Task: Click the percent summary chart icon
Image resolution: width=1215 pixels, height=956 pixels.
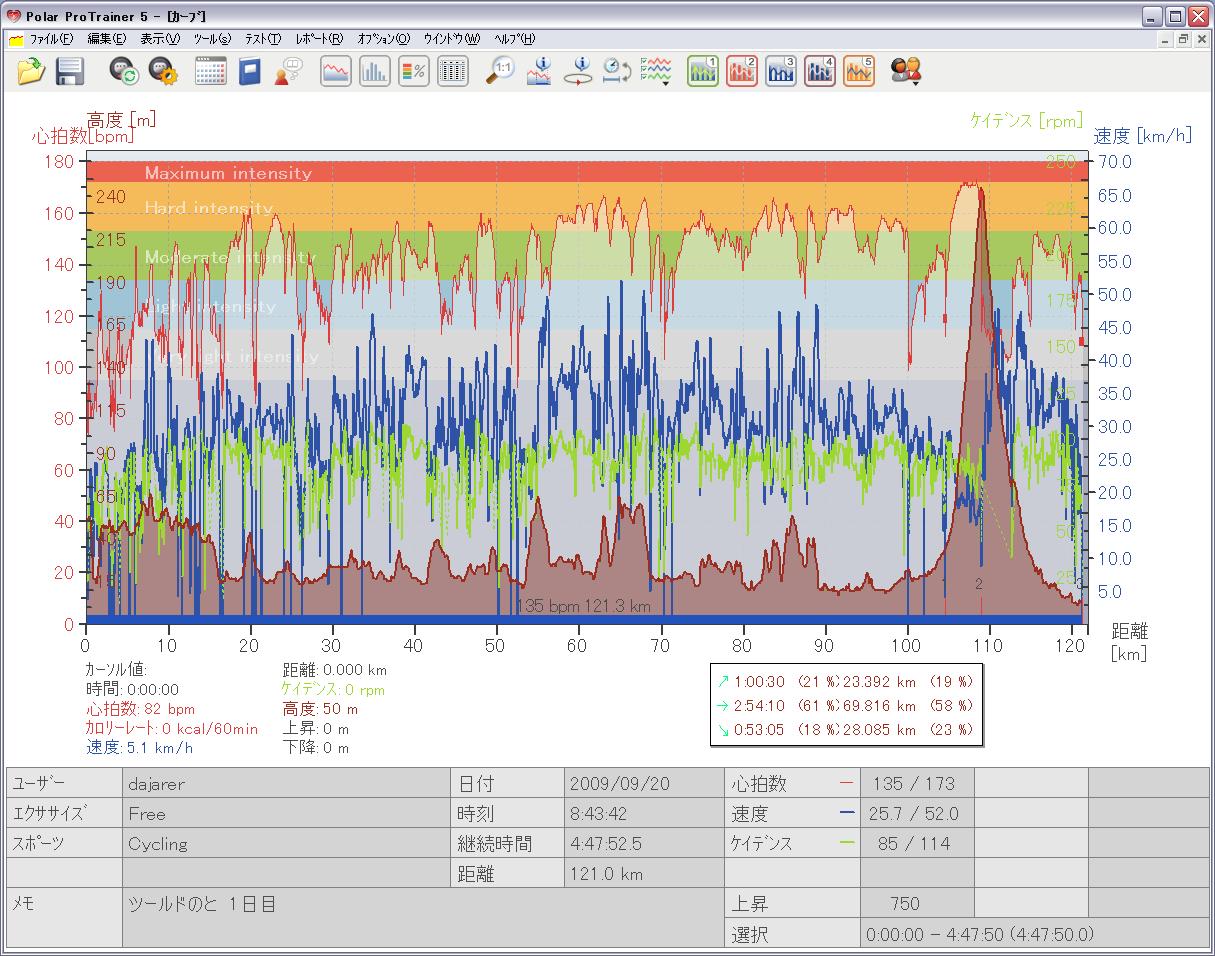Action: tap(414, 71)
